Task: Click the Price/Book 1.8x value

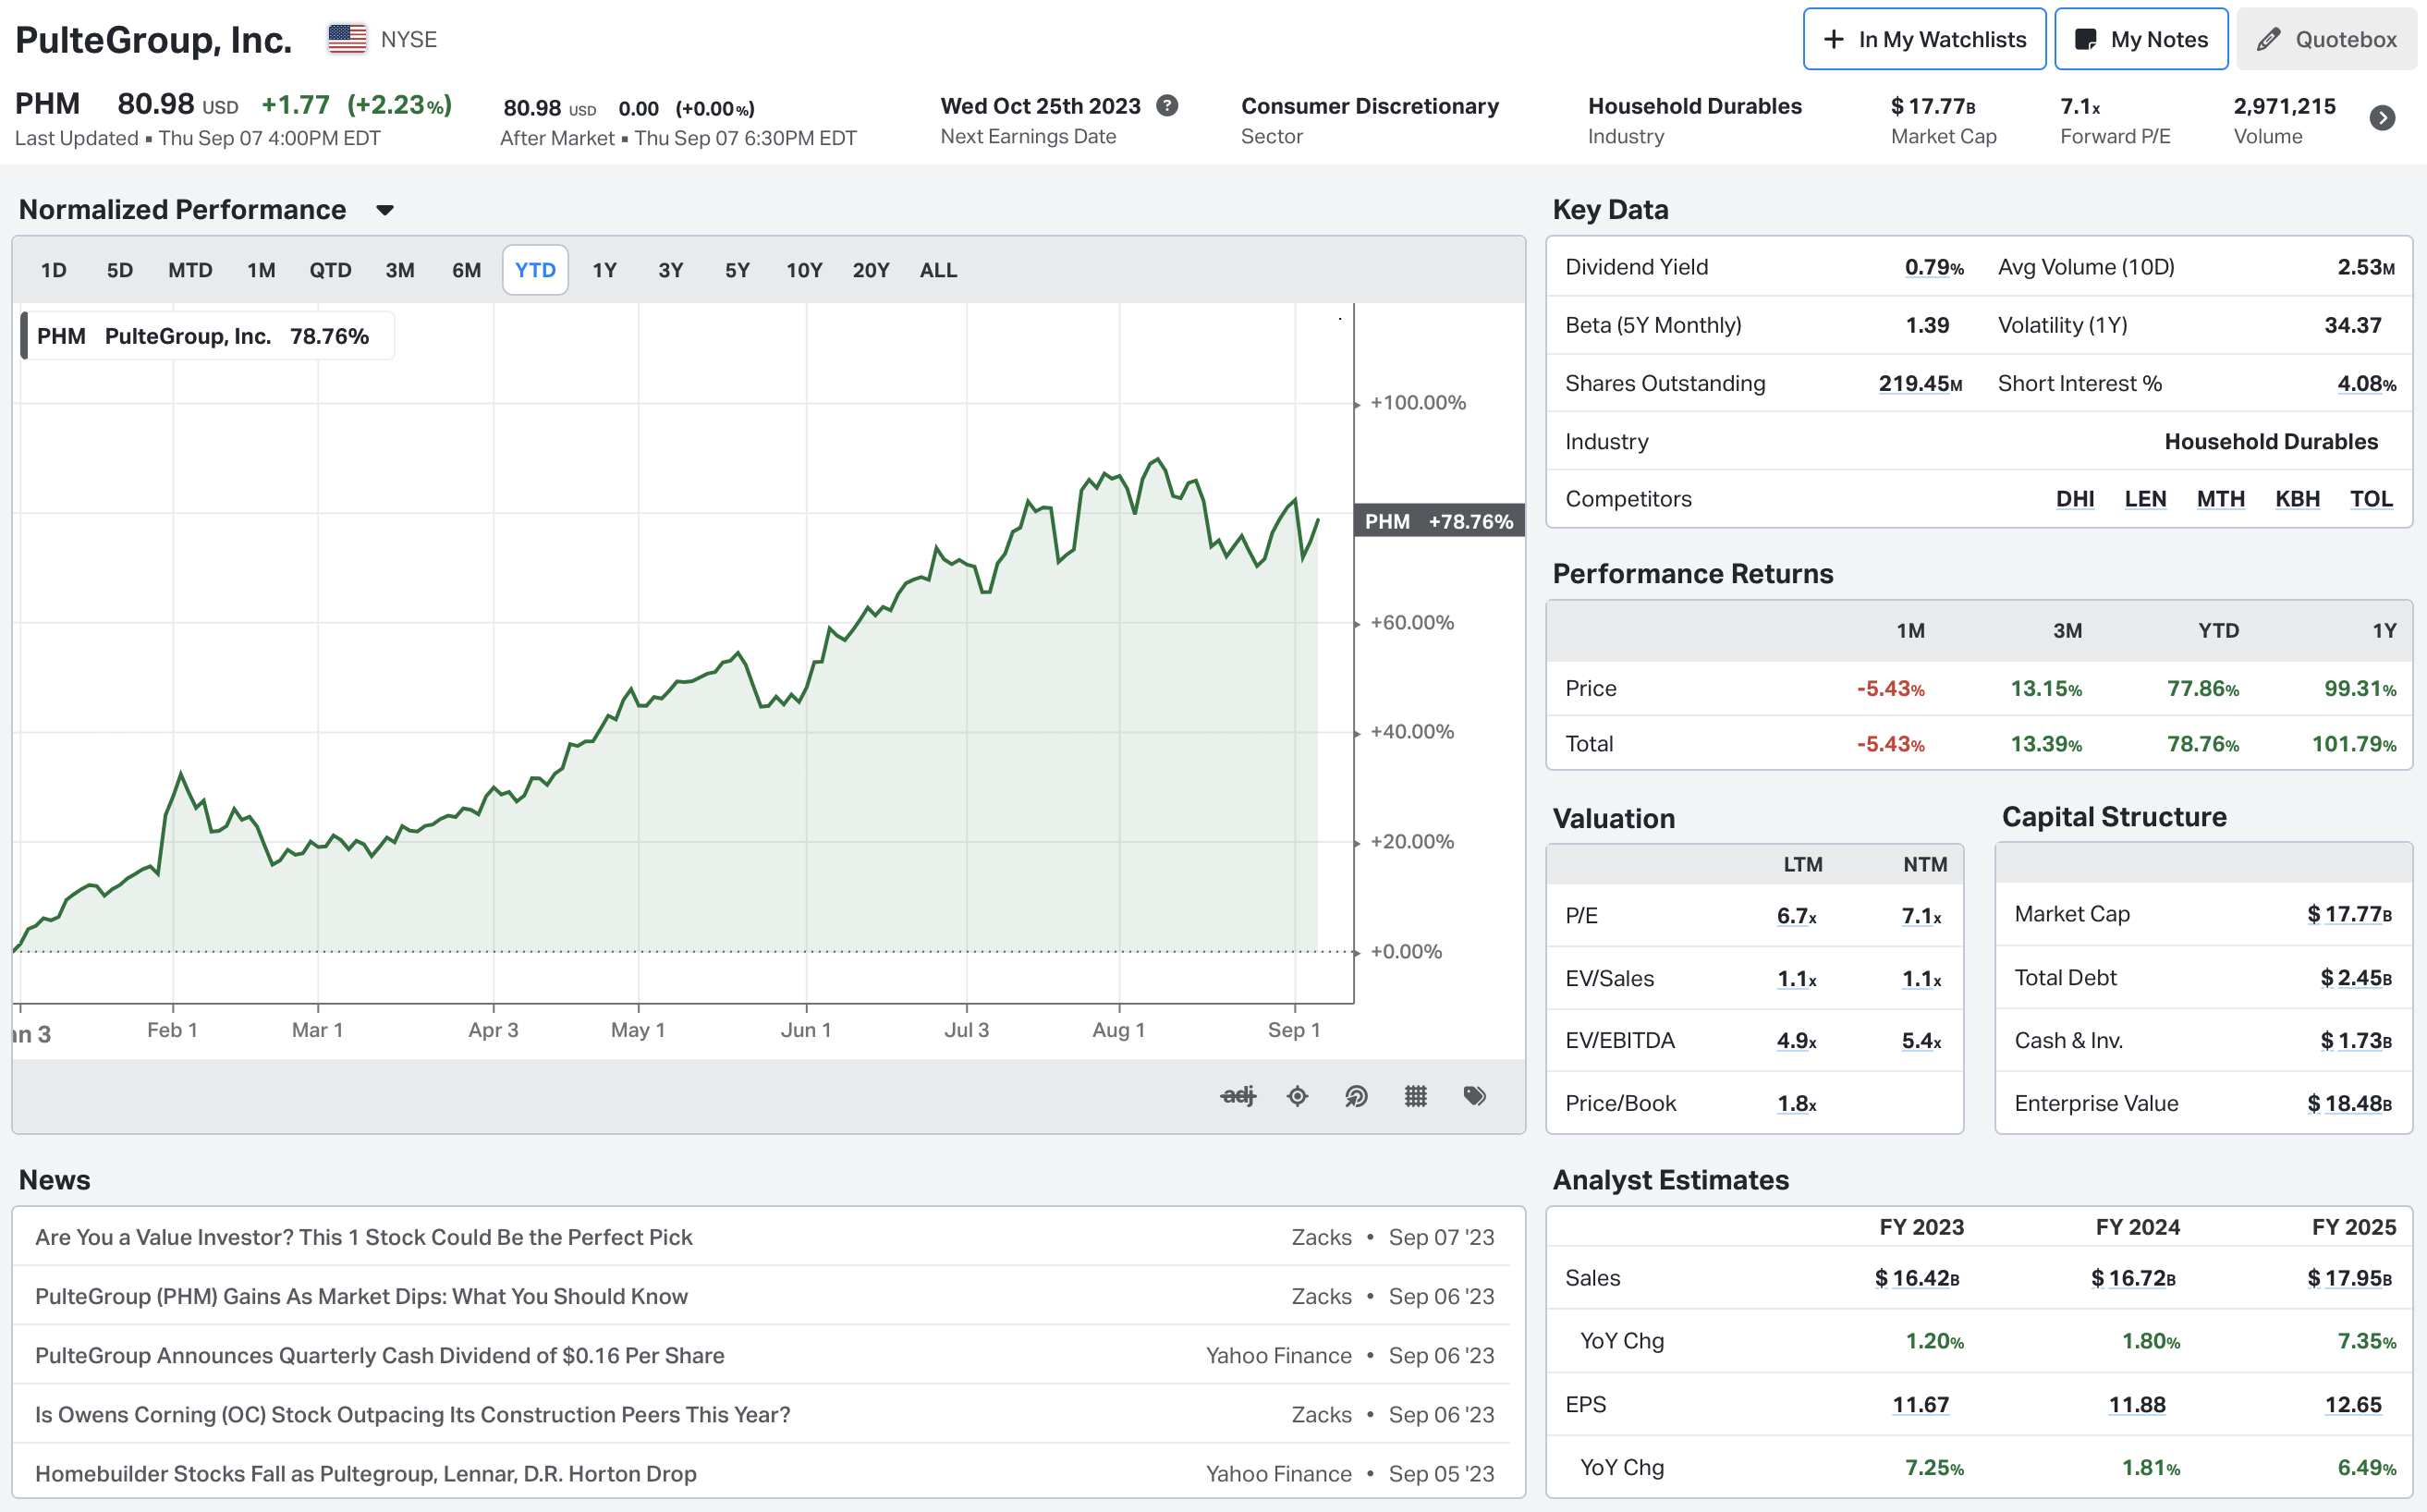Action: (1796, 1104)
